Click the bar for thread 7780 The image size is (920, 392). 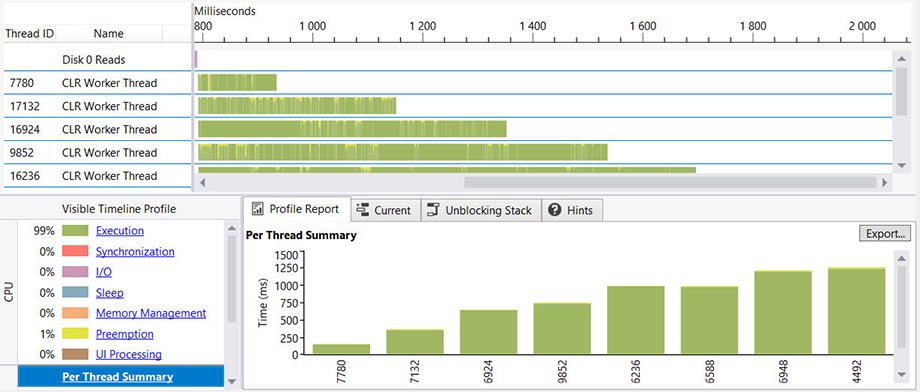[x=341, y=349]
